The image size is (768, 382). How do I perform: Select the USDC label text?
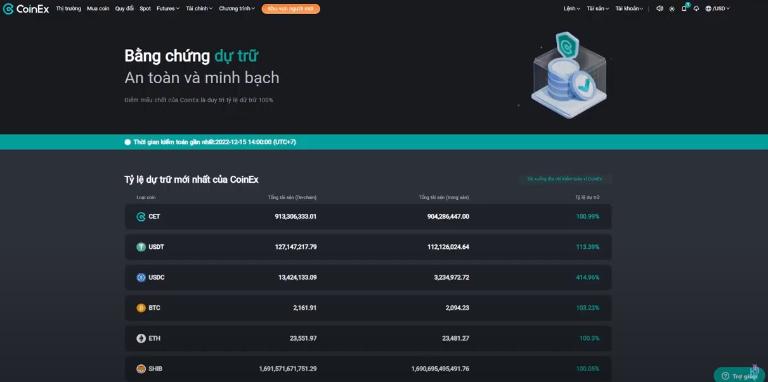click(156, 277)
